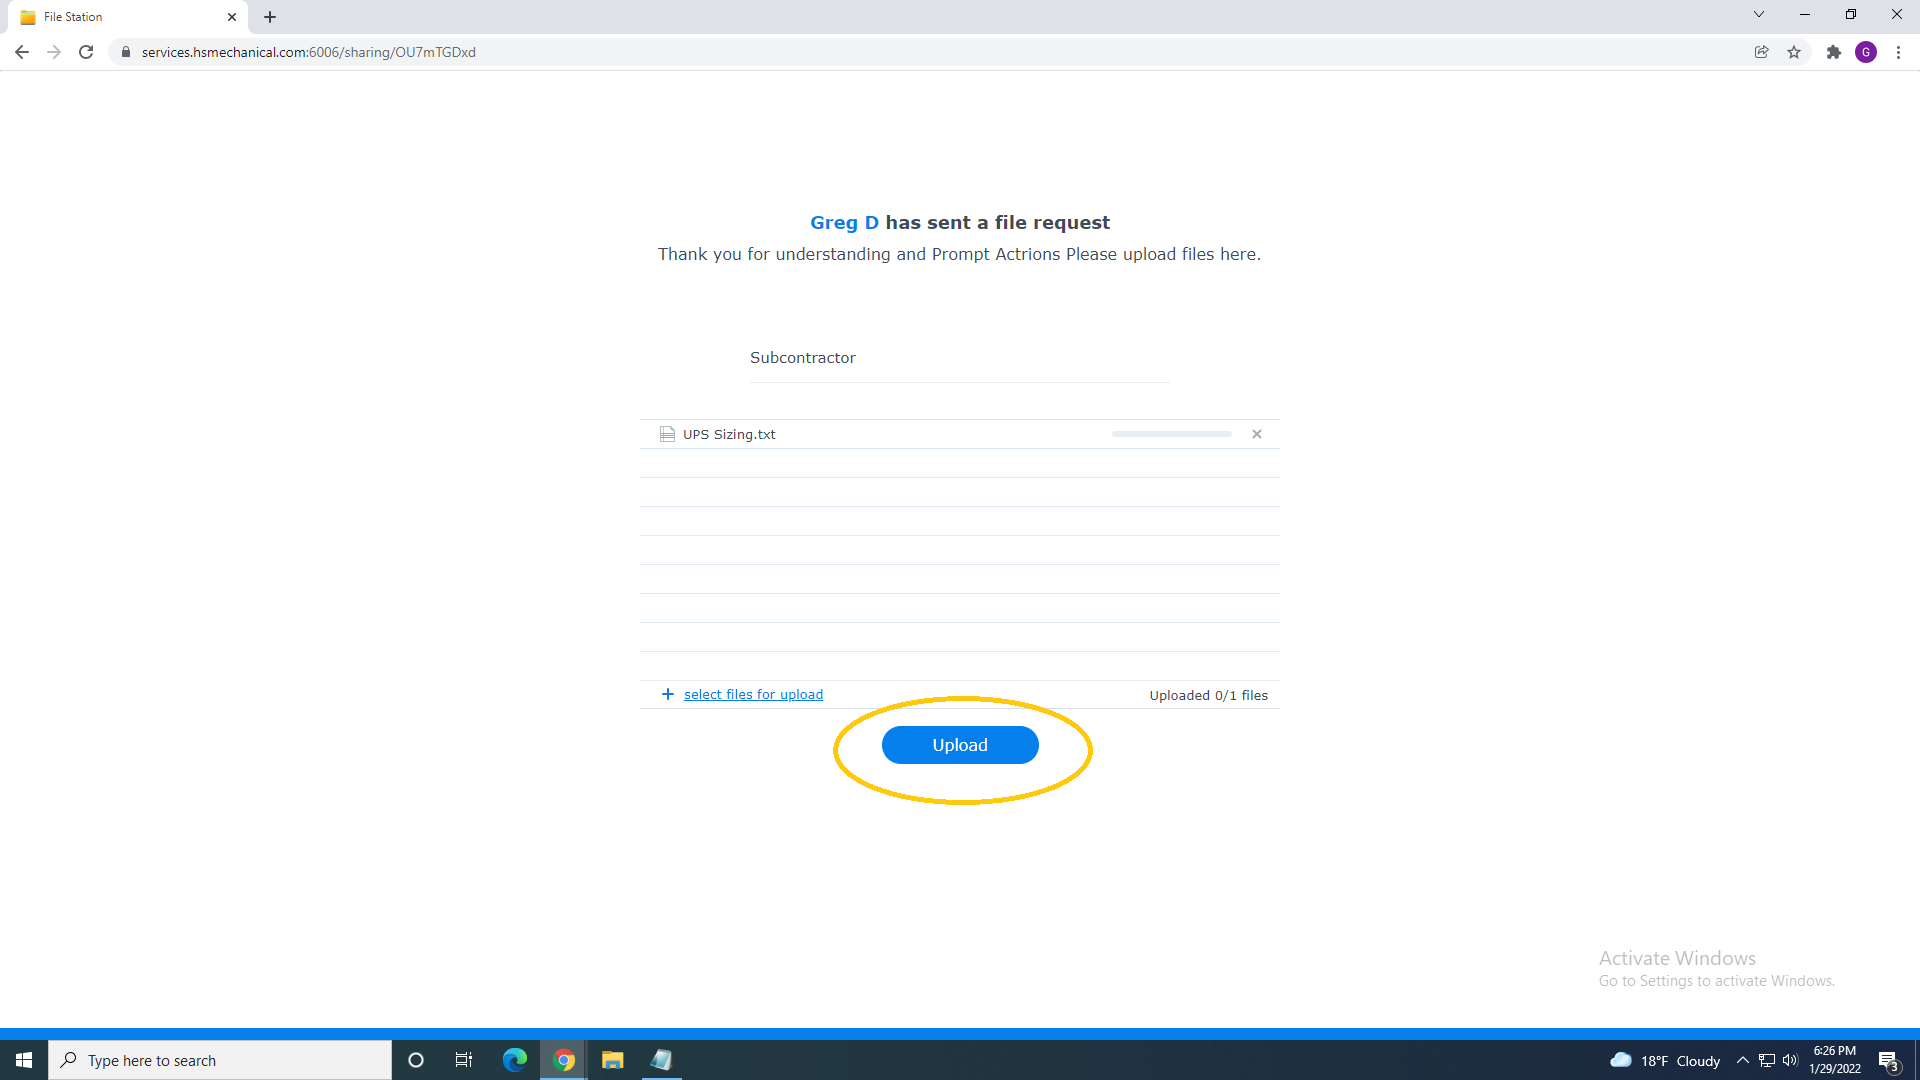Expand the tab search chevron
The height and width of the screenshot is (1080, 1920).
tap(1758, 15)
